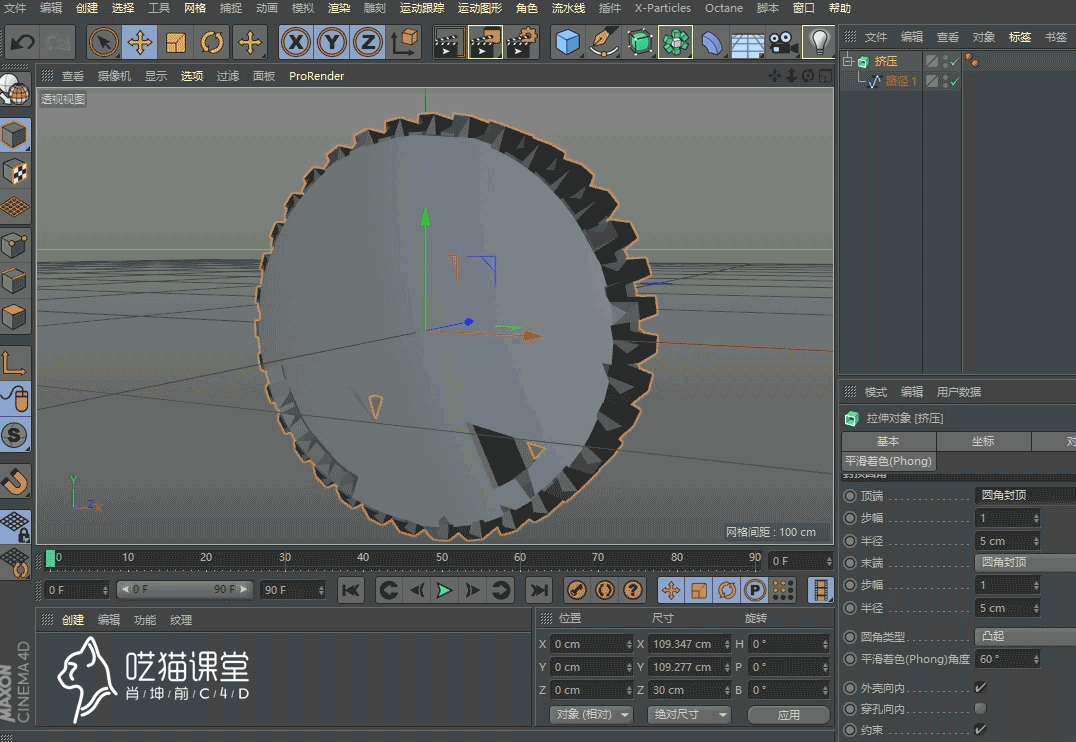Open object manager 标签 menu
Viewport: 1076px width, 742px height.
point(1020,37)
